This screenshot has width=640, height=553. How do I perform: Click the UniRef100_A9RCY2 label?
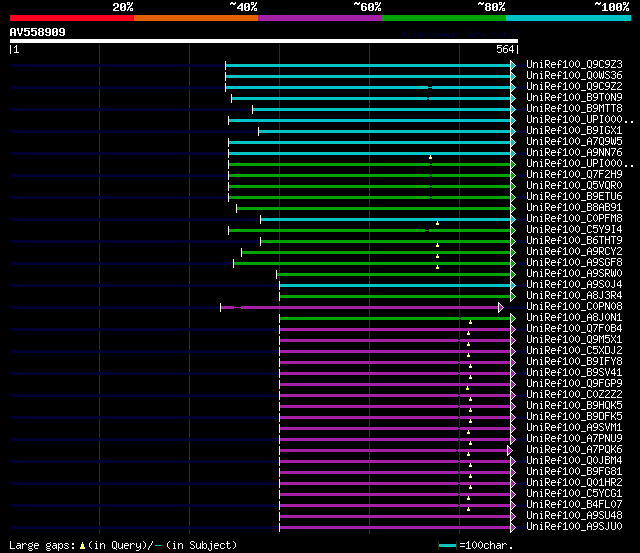pos(574,252)
